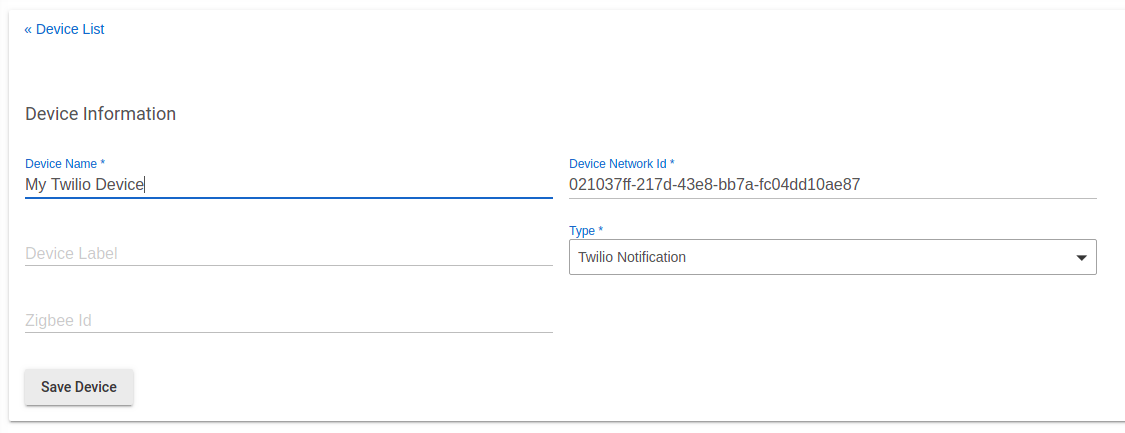Click the Device Label placeholder text
The width and height of the screenshot is (1125, 433).
71,253
